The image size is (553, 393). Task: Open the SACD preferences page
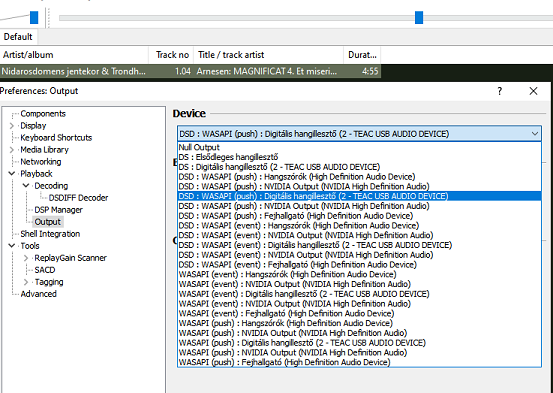click(x=45, y=270)
